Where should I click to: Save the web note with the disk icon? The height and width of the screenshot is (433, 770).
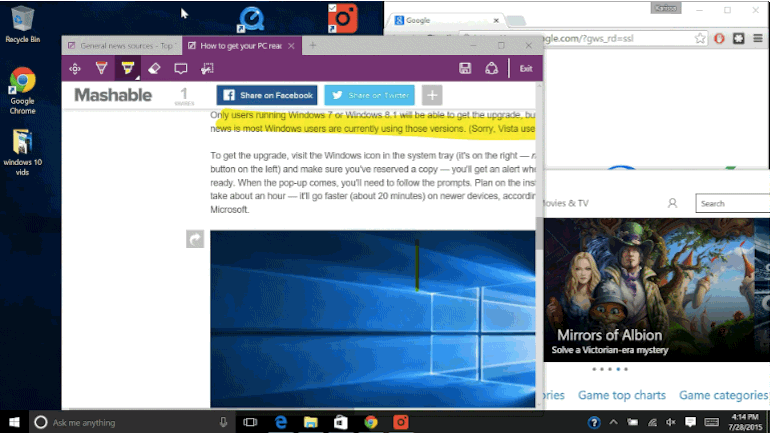point(465,69)
